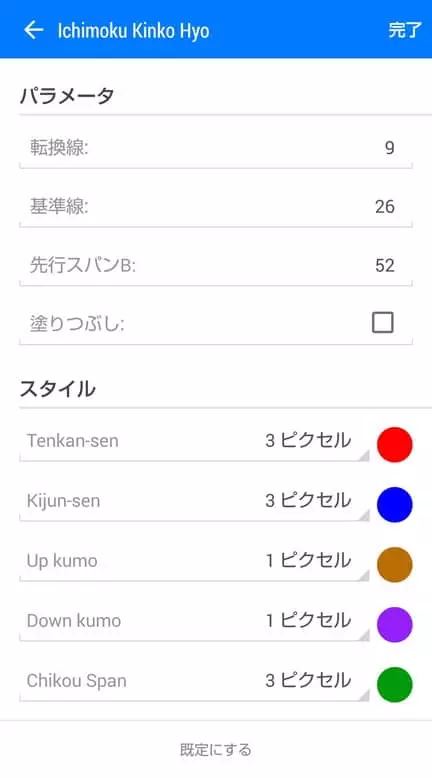Pick the purple Down kumo color swatch

click(x=395, y=625)
